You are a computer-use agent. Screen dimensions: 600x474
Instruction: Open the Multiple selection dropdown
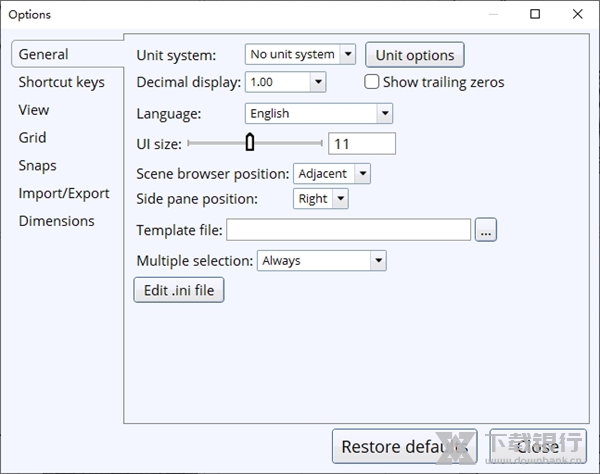(321, 261)
